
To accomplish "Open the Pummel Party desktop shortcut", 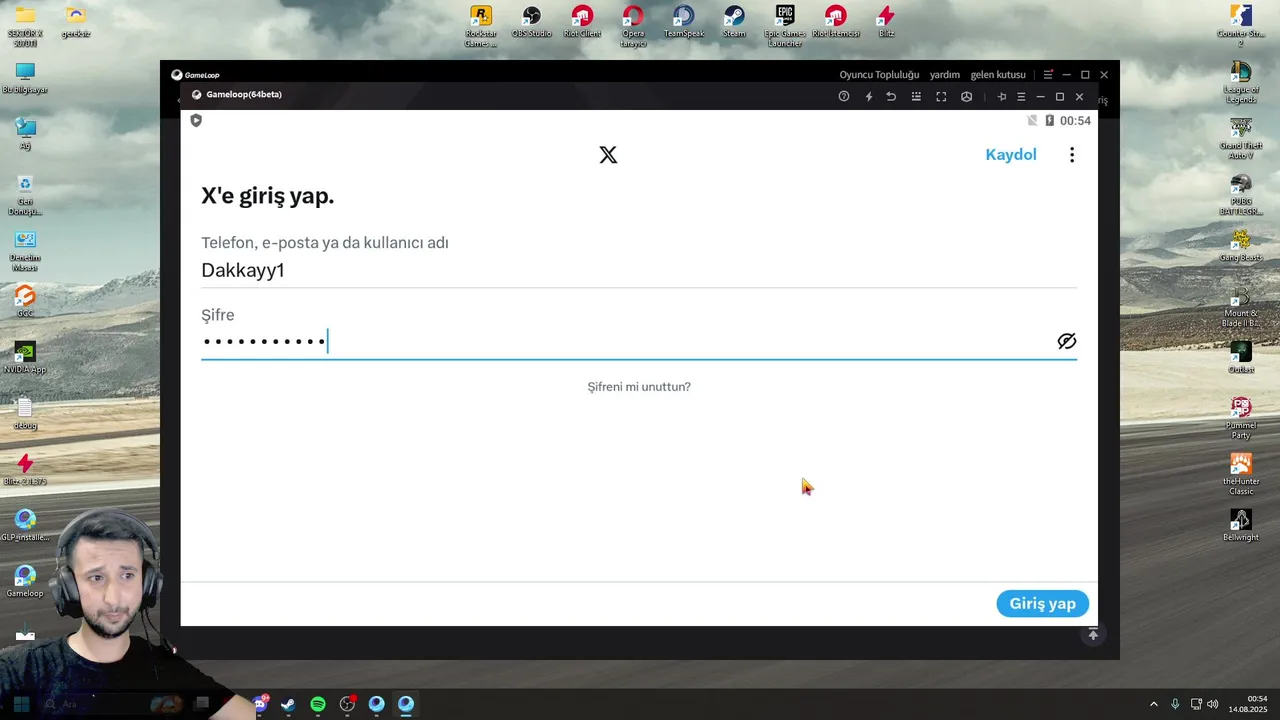I will tap(1241, 418).
